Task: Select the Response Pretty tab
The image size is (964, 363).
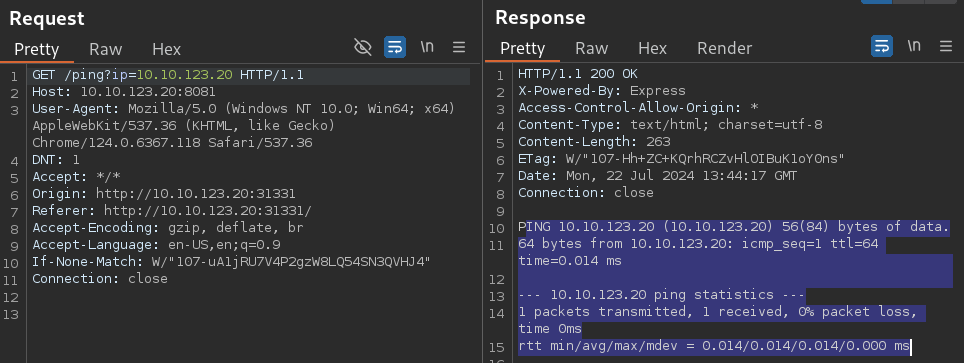Action: point(523,48)
